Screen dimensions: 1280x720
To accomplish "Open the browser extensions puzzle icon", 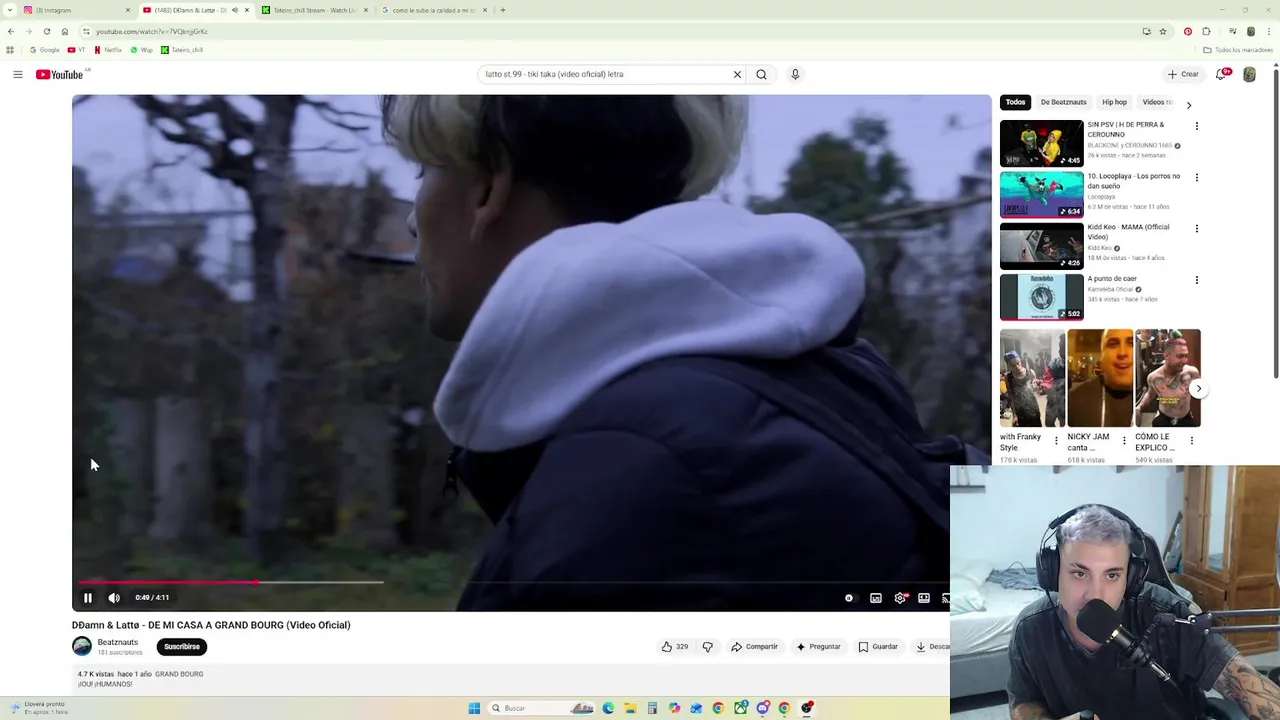I will point(1207,31).
